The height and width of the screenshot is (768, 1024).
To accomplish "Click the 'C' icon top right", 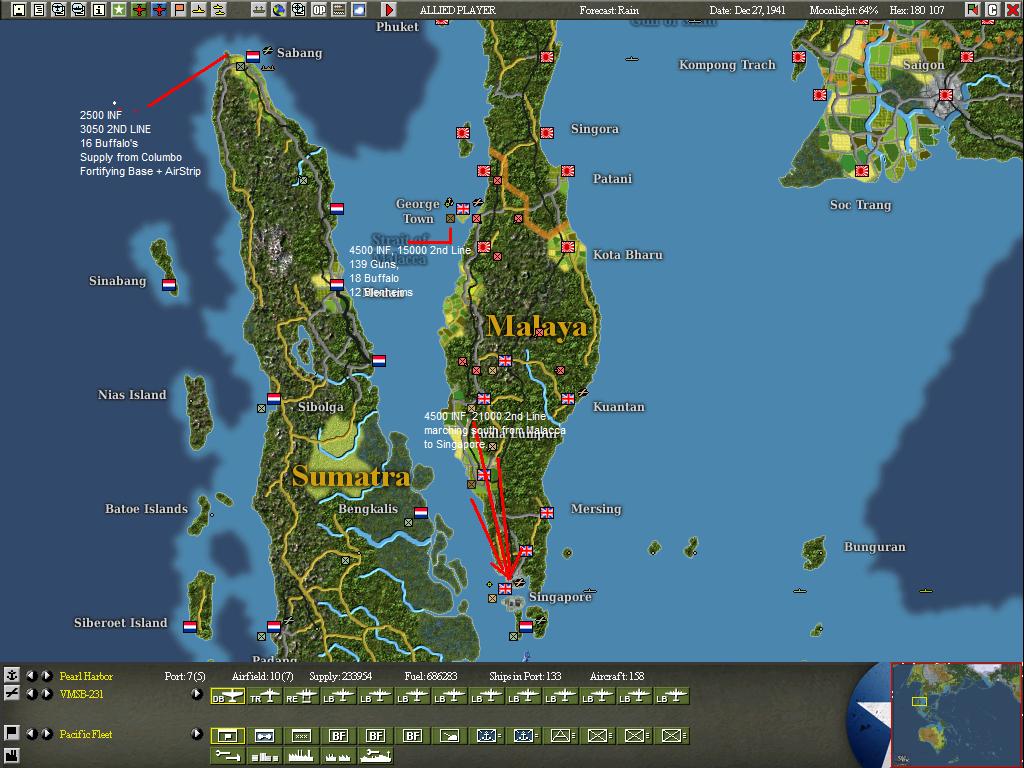I will 992,10.
